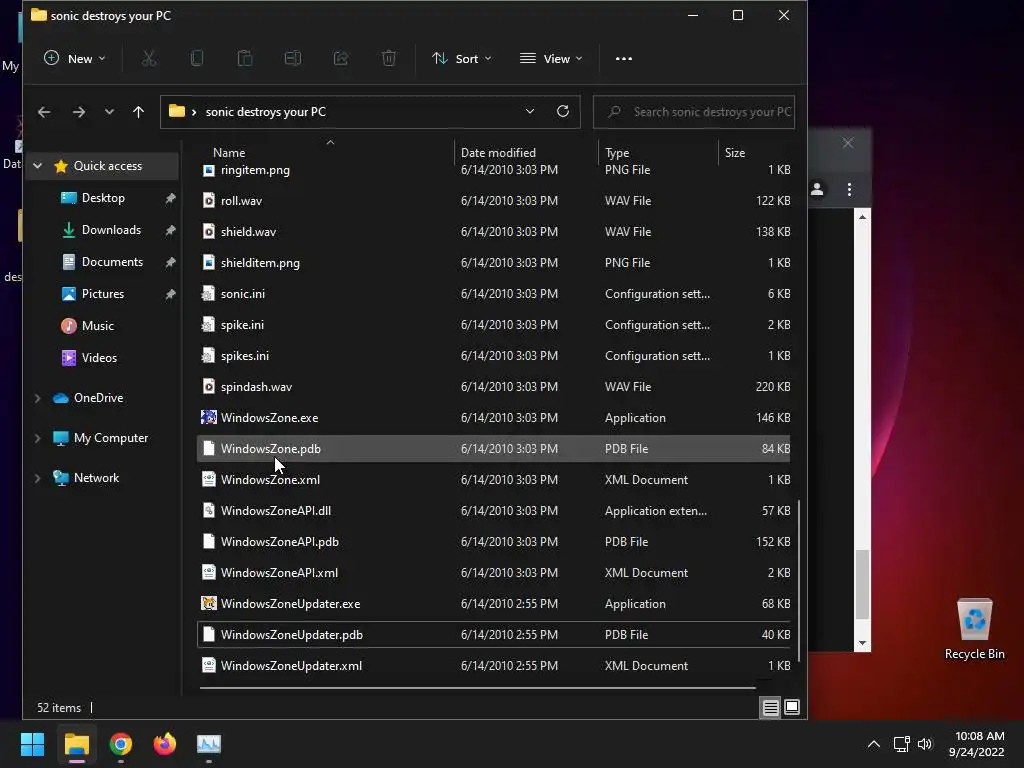The image size is (1024, 768).
Task: Open the monitor app on taskbar
Action: [209, 744]
